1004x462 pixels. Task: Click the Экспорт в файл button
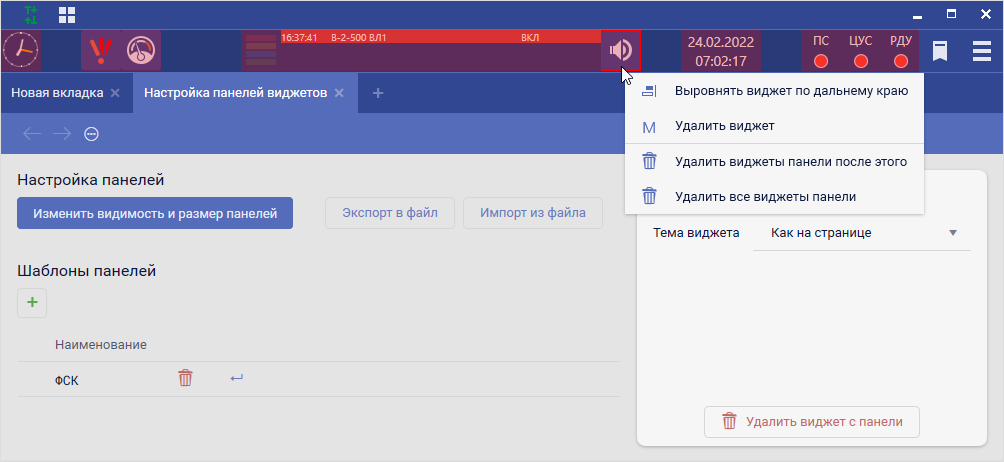(x=389, y=213)
